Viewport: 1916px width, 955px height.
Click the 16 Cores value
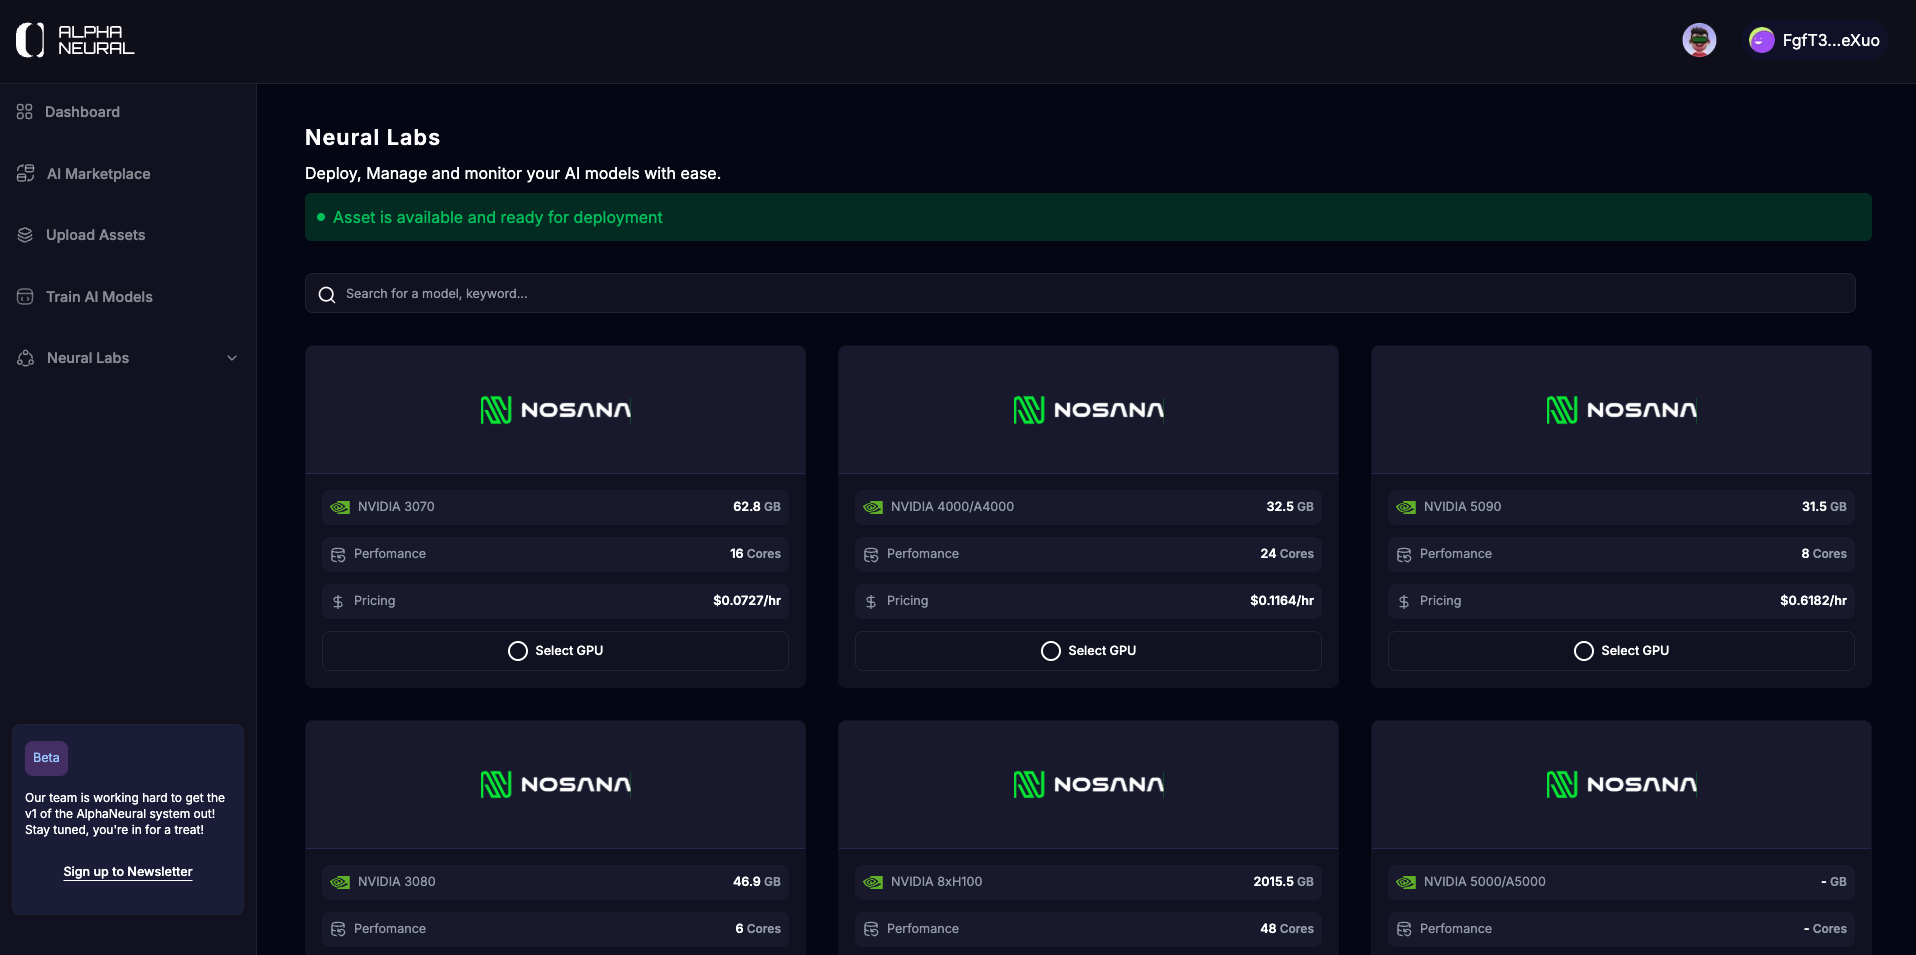(755, 554)
